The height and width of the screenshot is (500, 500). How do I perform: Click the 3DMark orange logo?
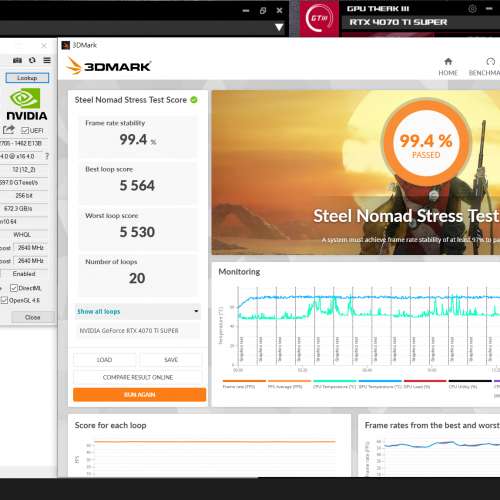(x=109, y=66)
